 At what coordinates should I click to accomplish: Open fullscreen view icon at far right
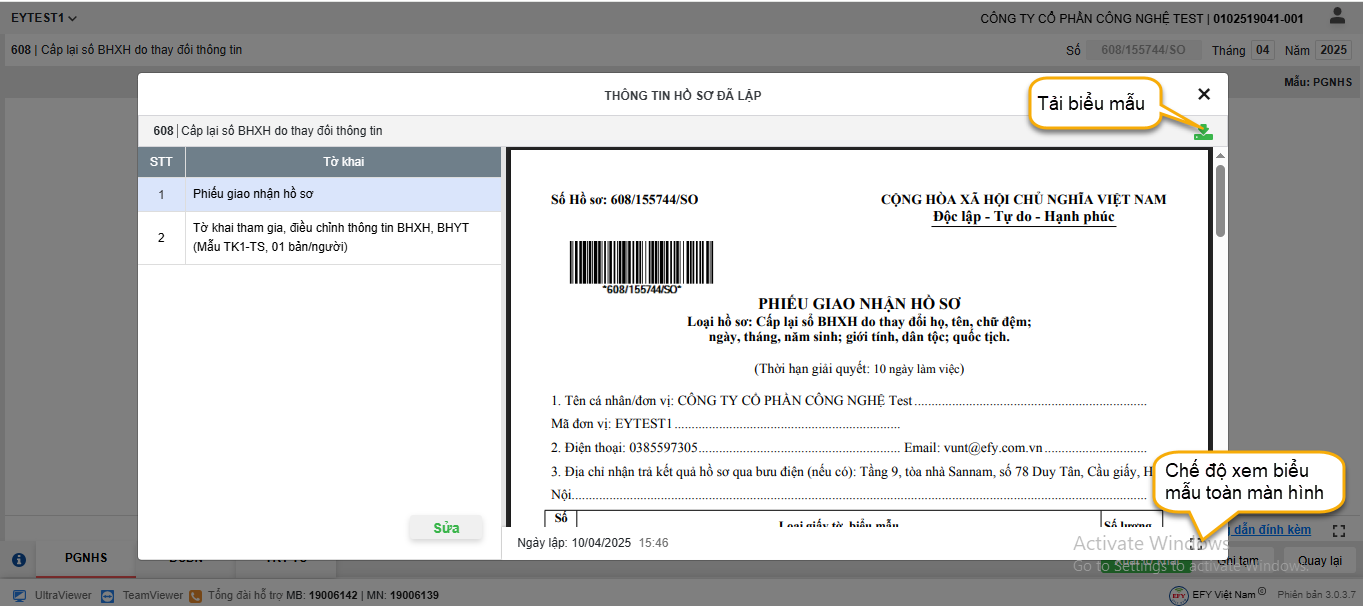click(x=1340, y=531)
